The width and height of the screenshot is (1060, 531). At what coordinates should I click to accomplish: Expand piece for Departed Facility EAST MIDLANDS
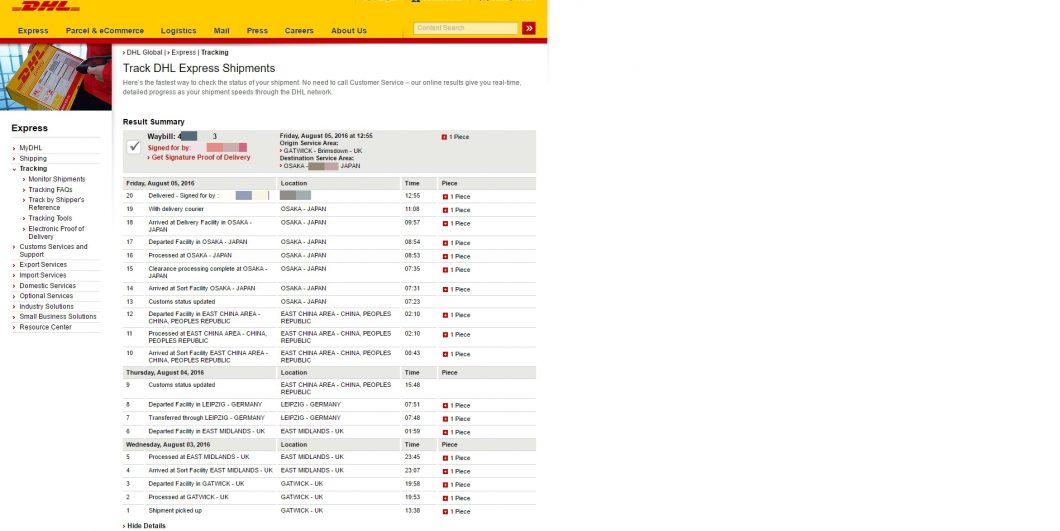click(x=445, y=432)
